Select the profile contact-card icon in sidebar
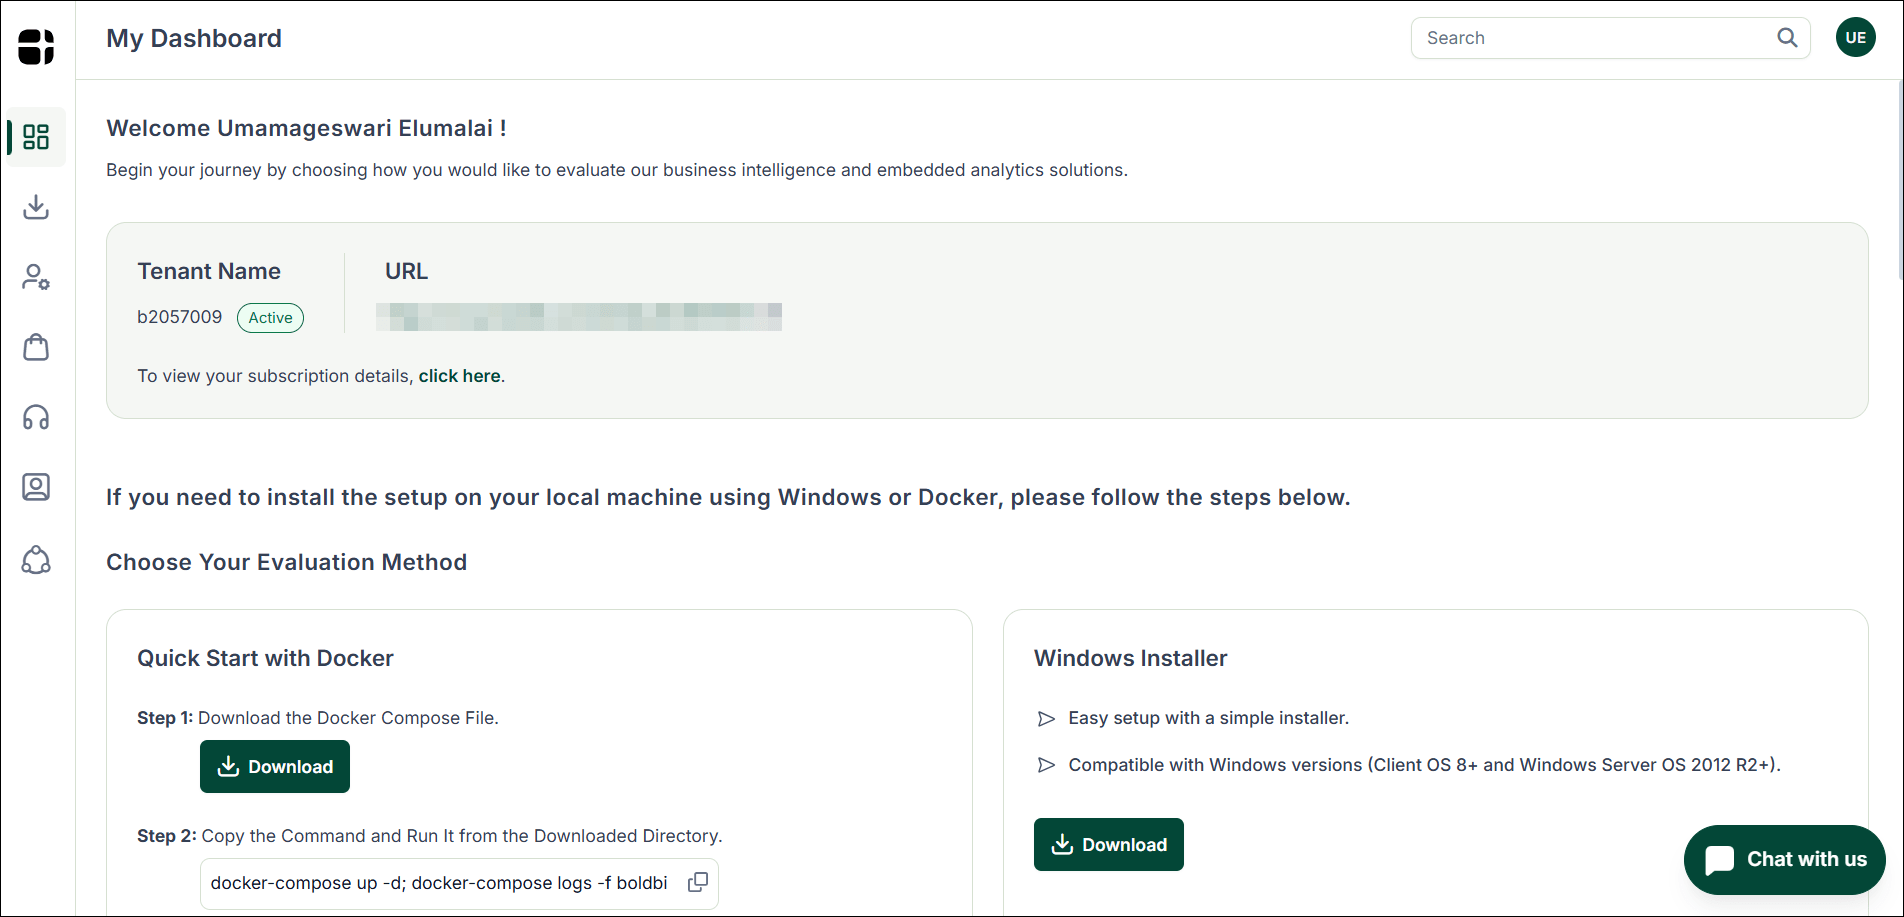Image resolution: width=1904 pixels, height=917 pixels. tap(36, 487)
